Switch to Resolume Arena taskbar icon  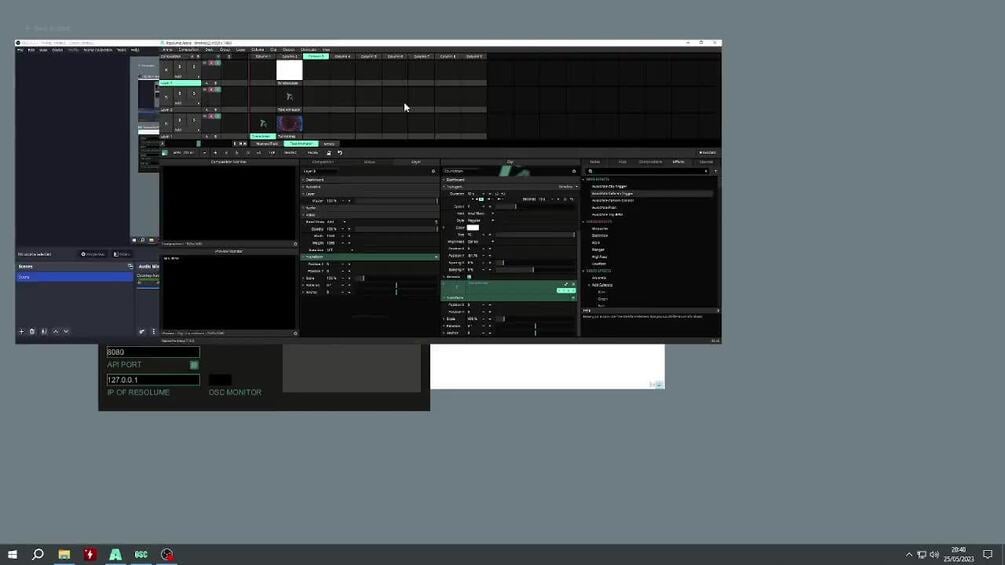(115, 554)
